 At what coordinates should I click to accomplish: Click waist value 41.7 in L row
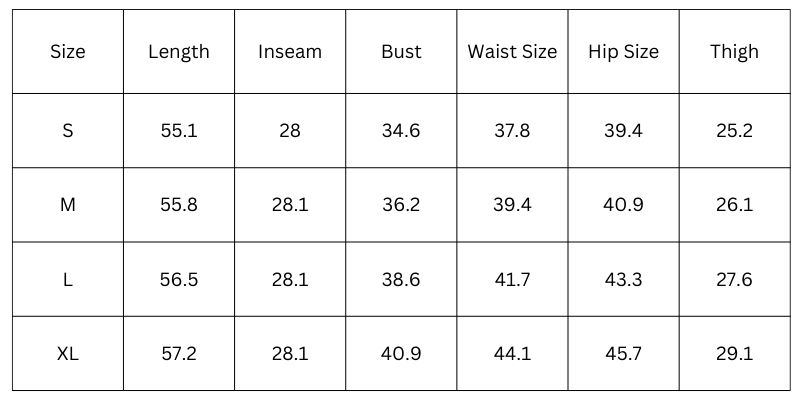512,280
